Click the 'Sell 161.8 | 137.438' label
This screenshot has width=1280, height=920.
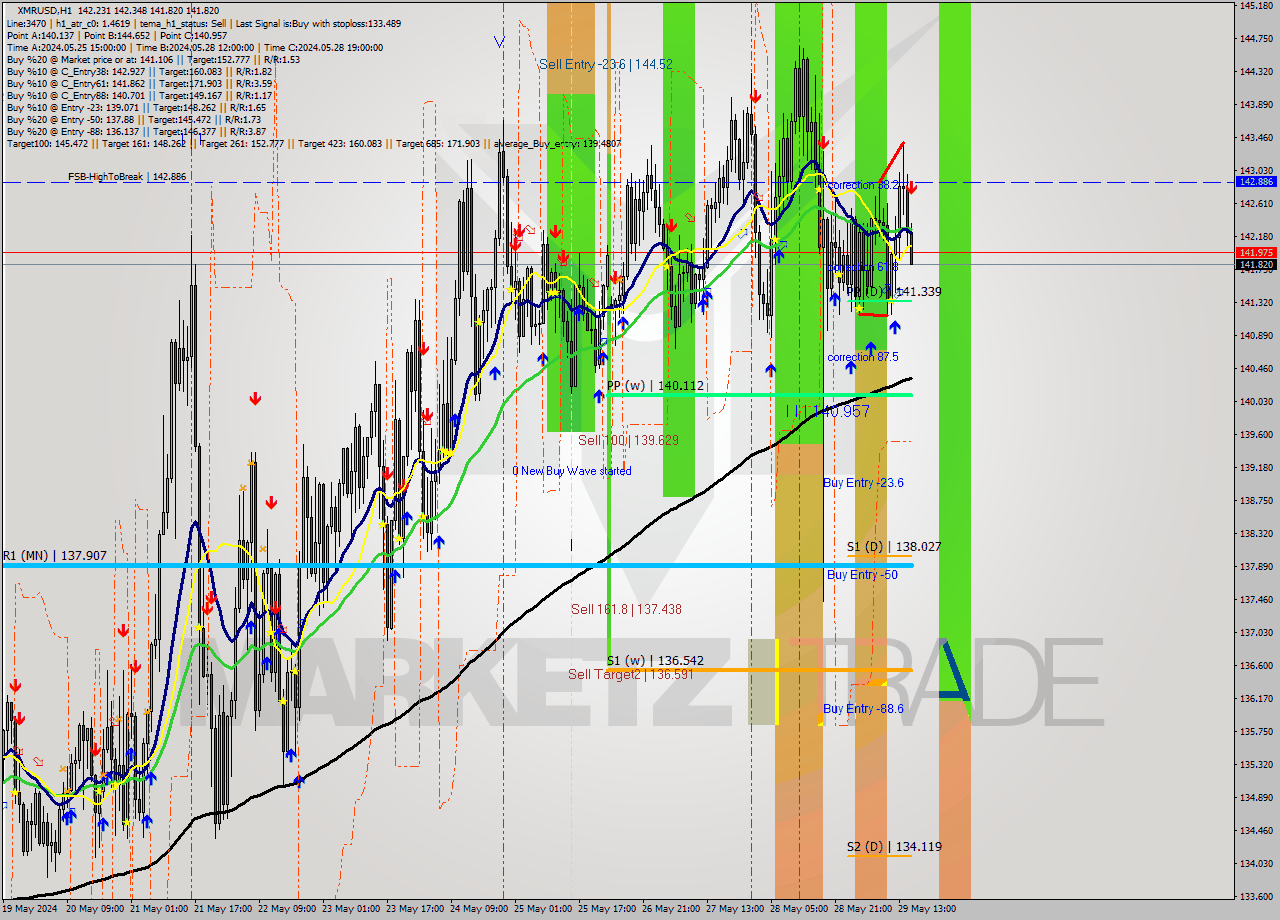point(626,609)
